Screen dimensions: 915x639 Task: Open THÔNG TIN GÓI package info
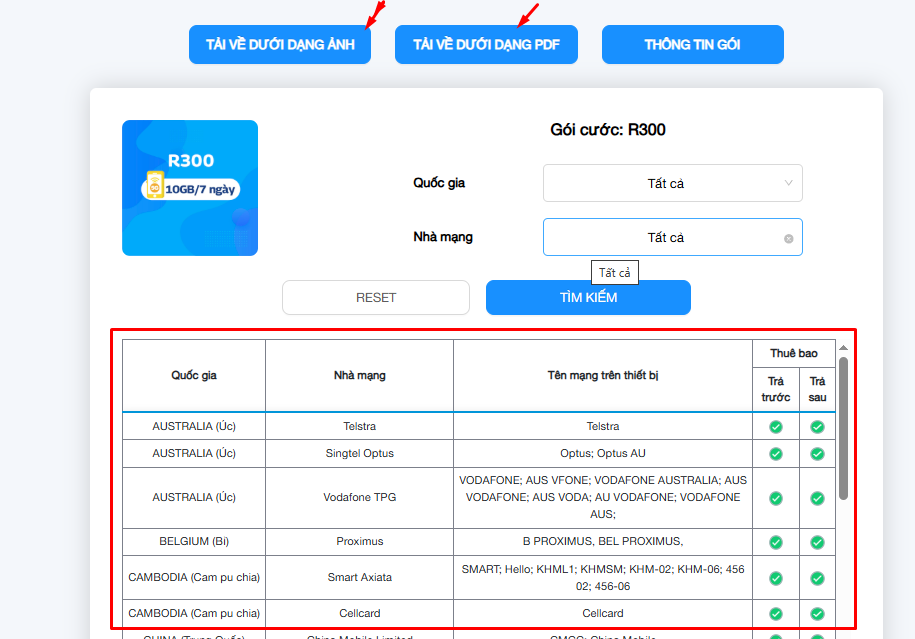[693, 44]
